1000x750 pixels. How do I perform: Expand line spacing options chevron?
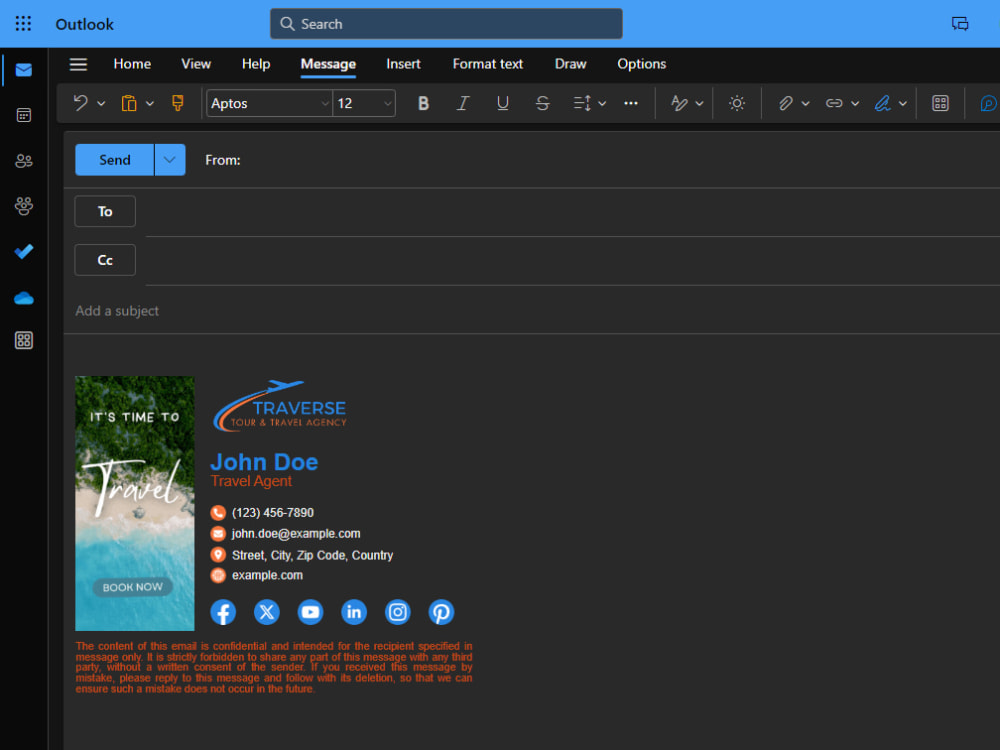click(x=602, y=103)
